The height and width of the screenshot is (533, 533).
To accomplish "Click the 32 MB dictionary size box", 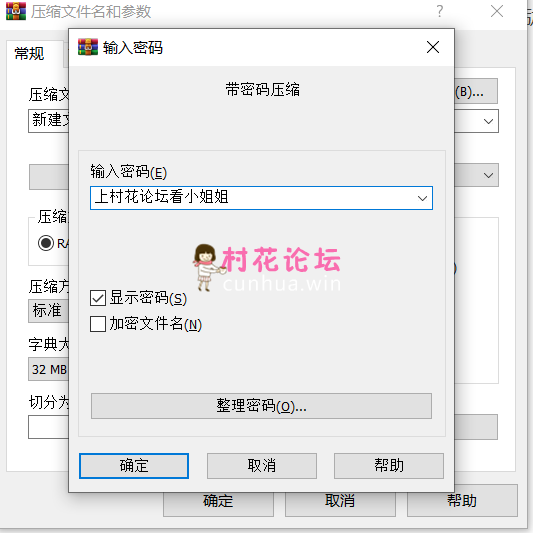I will click(48, 369).
